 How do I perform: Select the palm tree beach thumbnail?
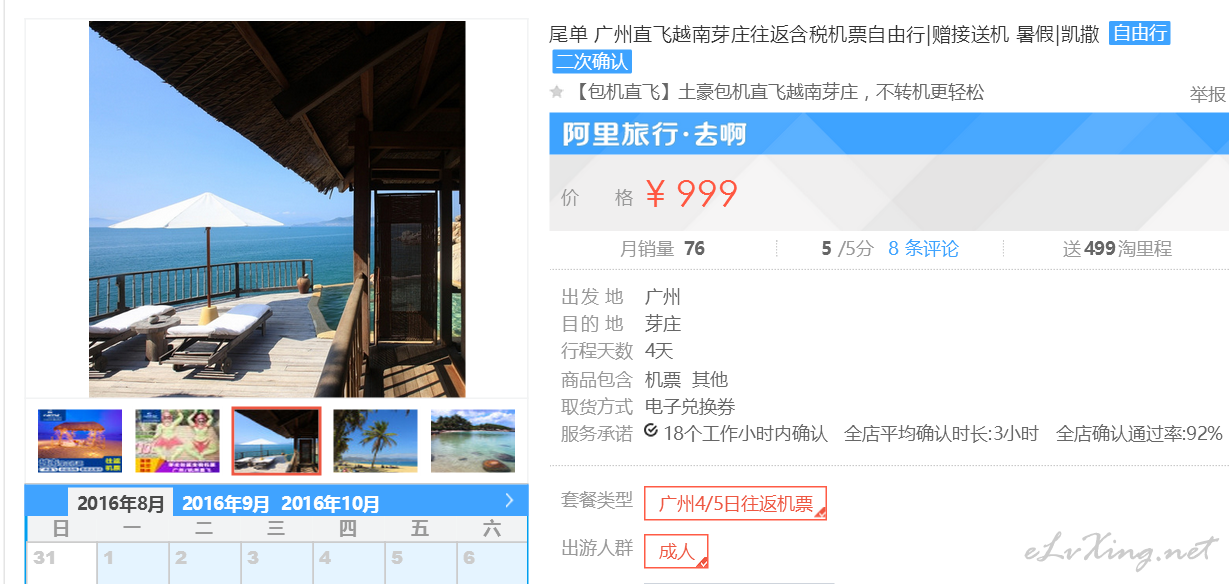(375, 441)
